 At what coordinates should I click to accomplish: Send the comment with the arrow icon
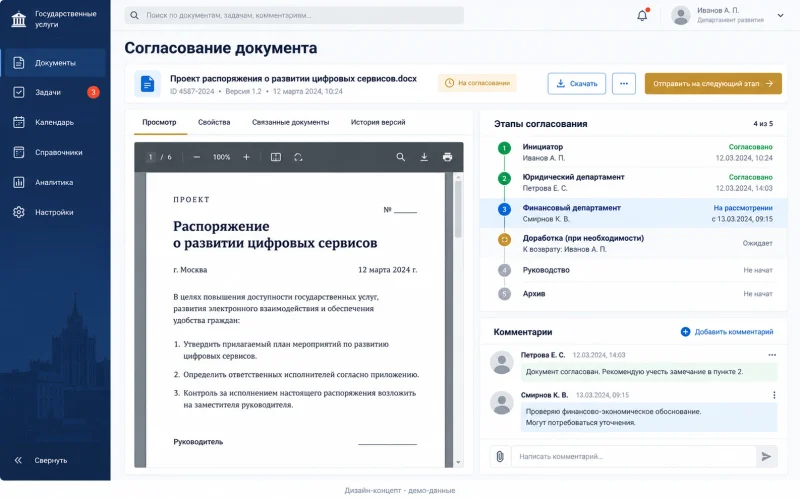click(x=766, y=456)
